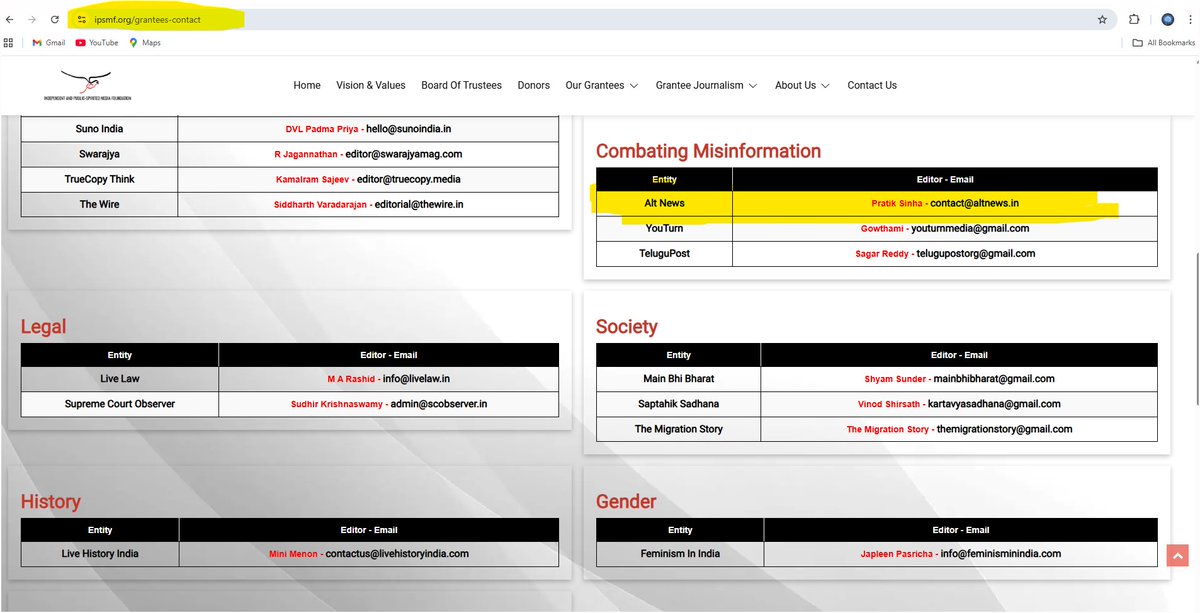Expand the Our Grantees dropdown
The height and width of the screenshot is (613, 1200).
[x=602, y=85]
